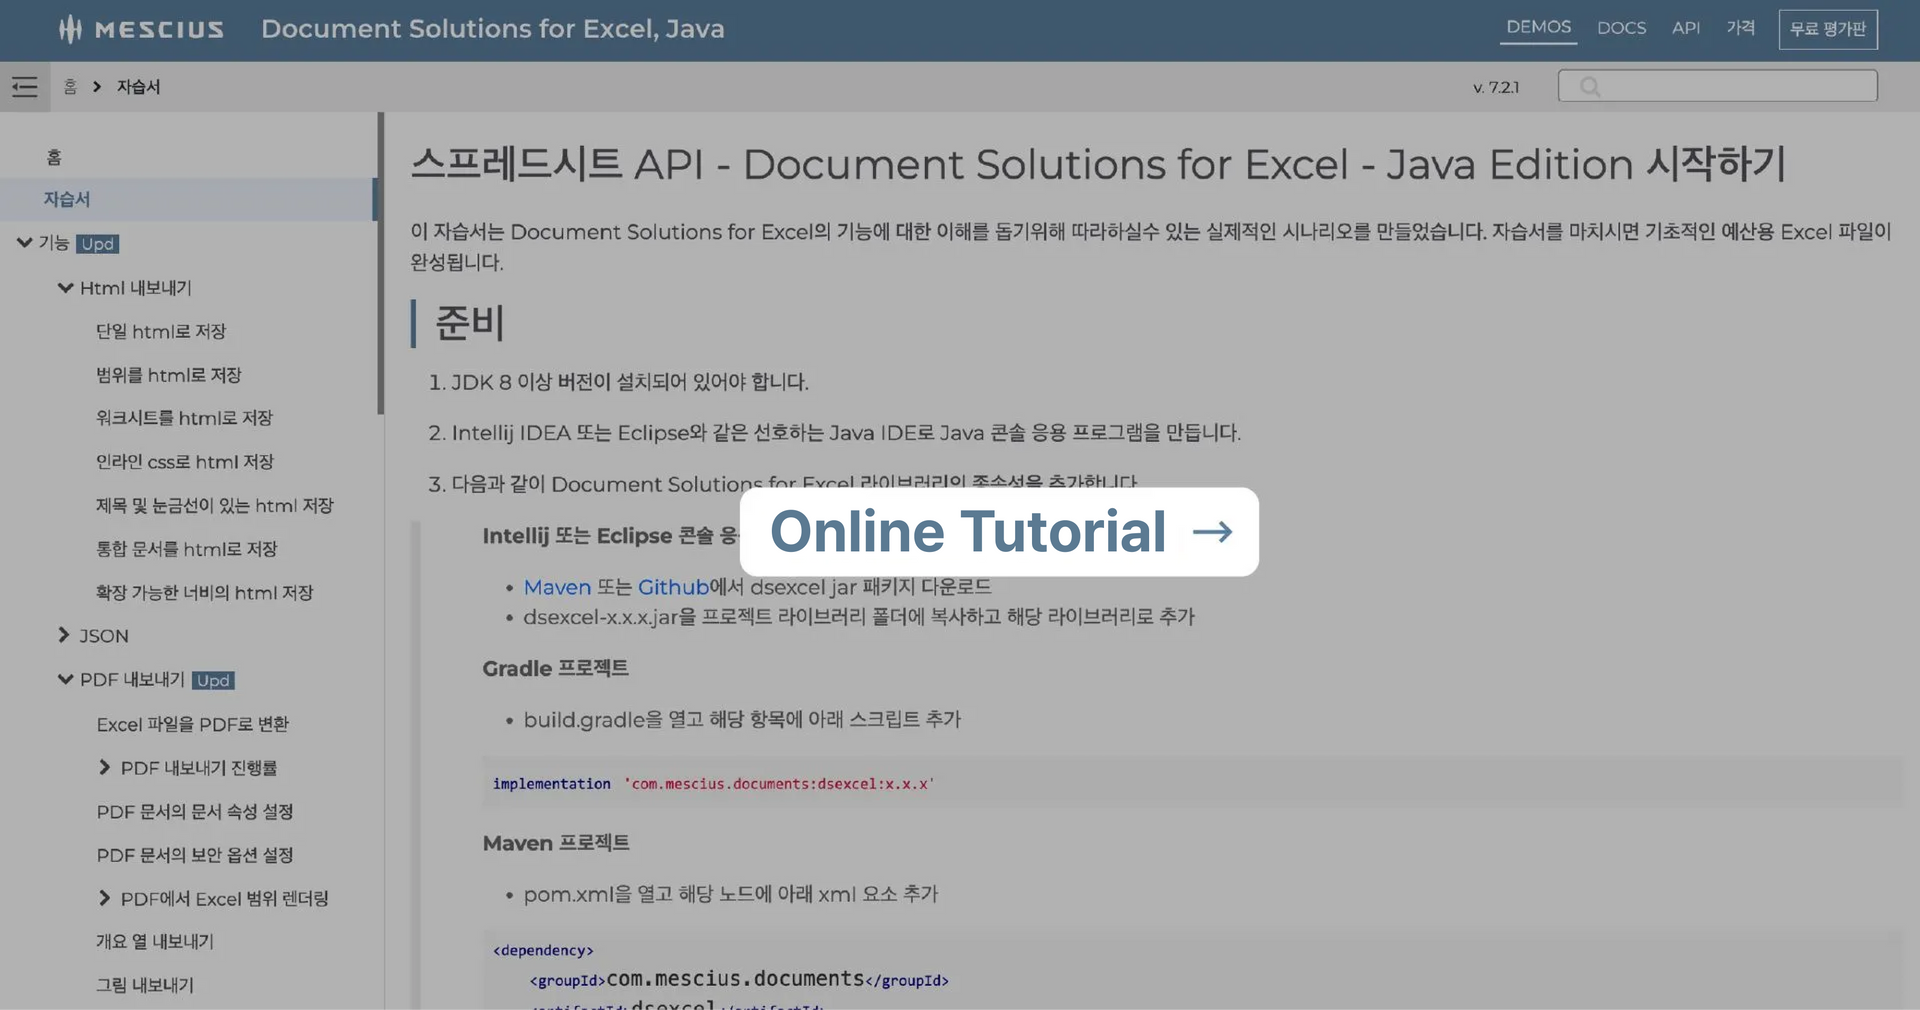Image resolution: width=1920 pixels, height=1010 pixels.
Task: Open 개요 열 내보내기 demo
Action: (155, 941)
